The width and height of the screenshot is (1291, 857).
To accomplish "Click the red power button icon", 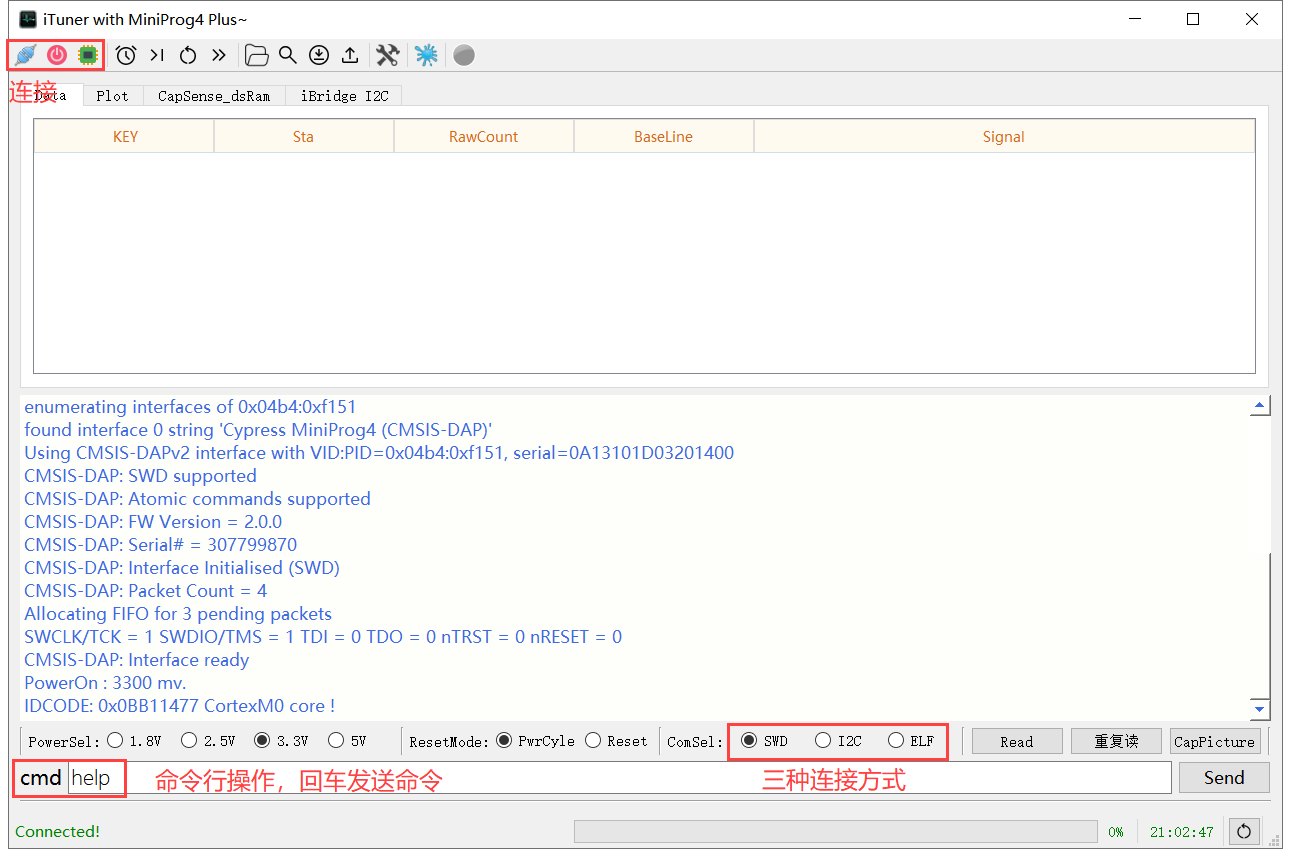I will (57, 55).
